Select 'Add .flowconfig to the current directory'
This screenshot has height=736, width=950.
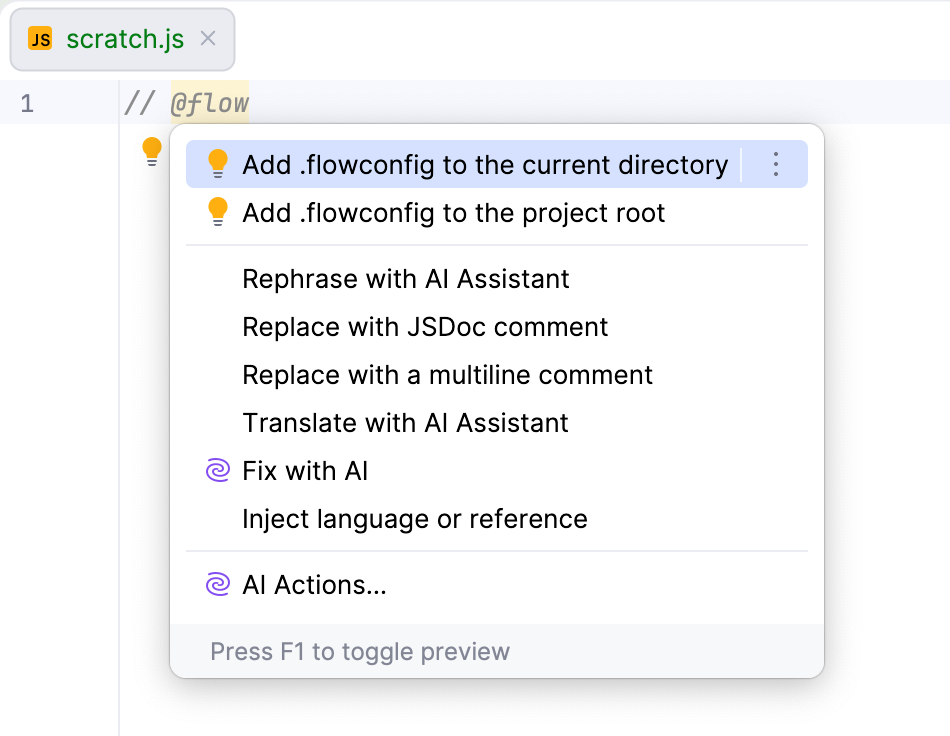(x=483, y=164)
